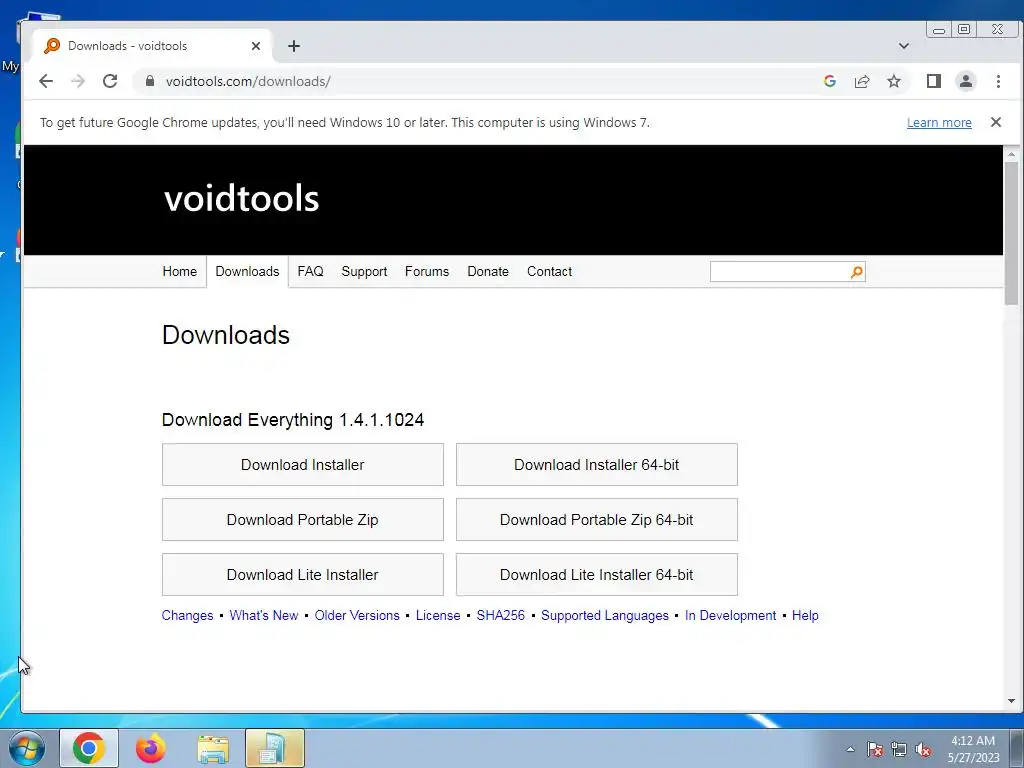Focus the site search input field
Image resolution: width=1024 pixels, height=768 pixels.
coord(780,272)
